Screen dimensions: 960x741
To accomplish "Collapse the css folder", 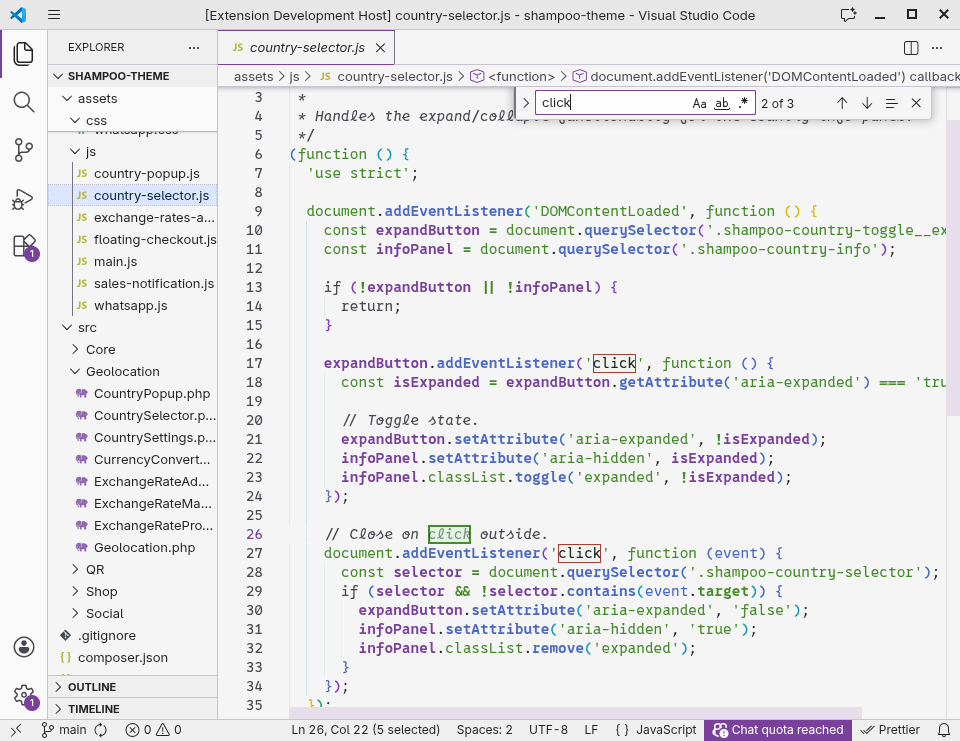I will click(x=132, y=121).
